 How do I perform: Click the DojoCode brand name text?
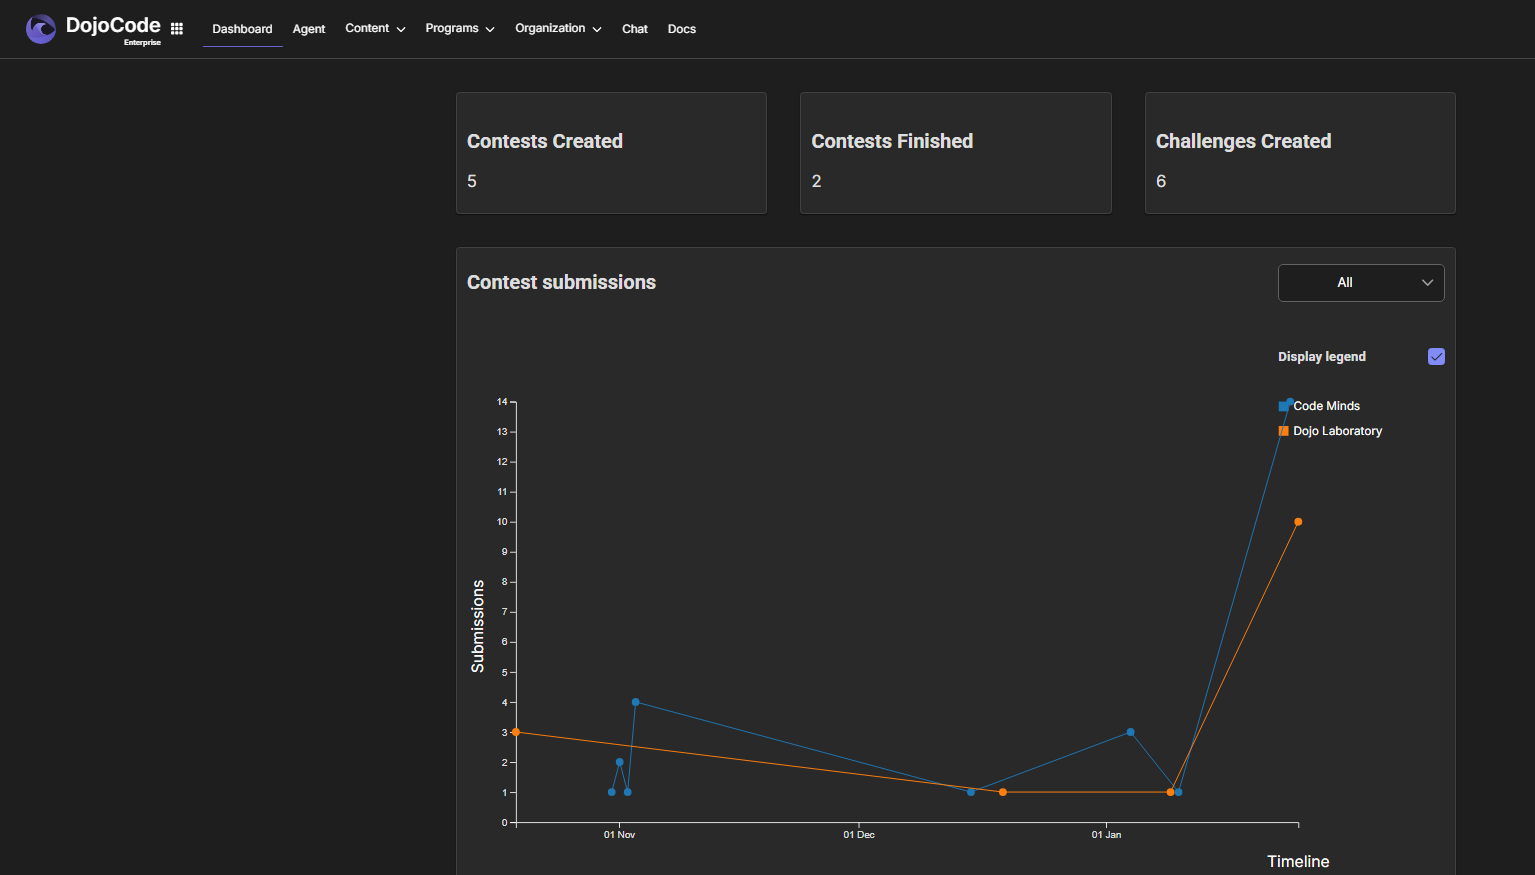(x=113, y=26)
